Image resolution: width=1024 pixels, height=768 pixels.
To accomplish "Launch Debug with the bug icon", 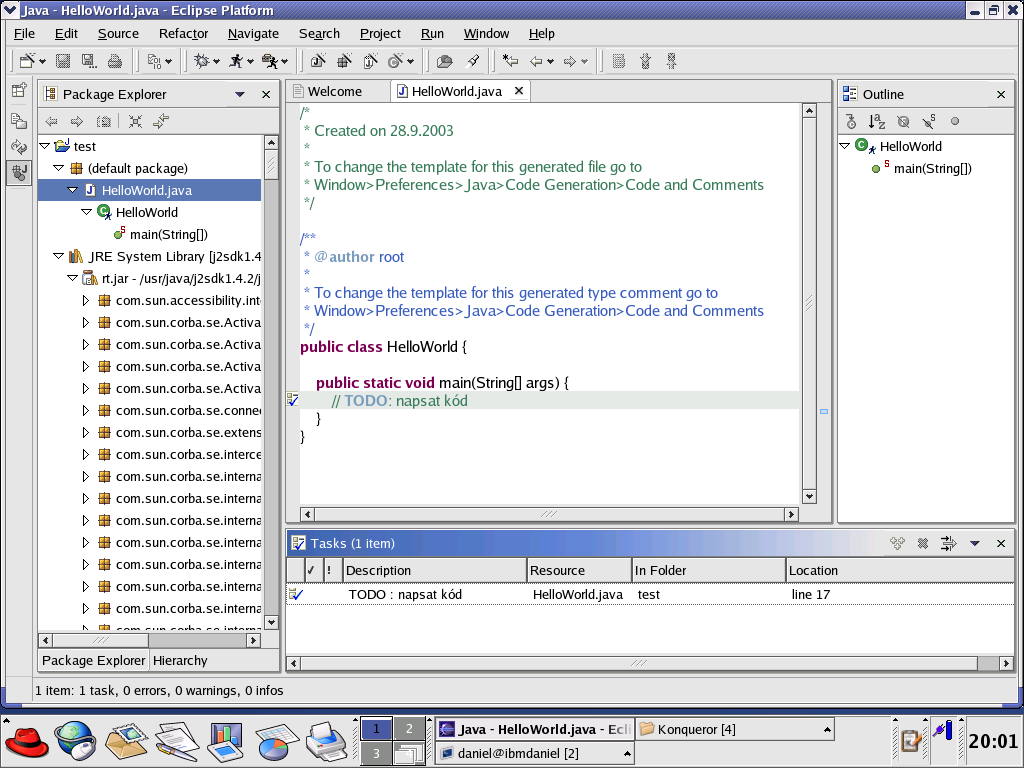I will click(202, 61).
